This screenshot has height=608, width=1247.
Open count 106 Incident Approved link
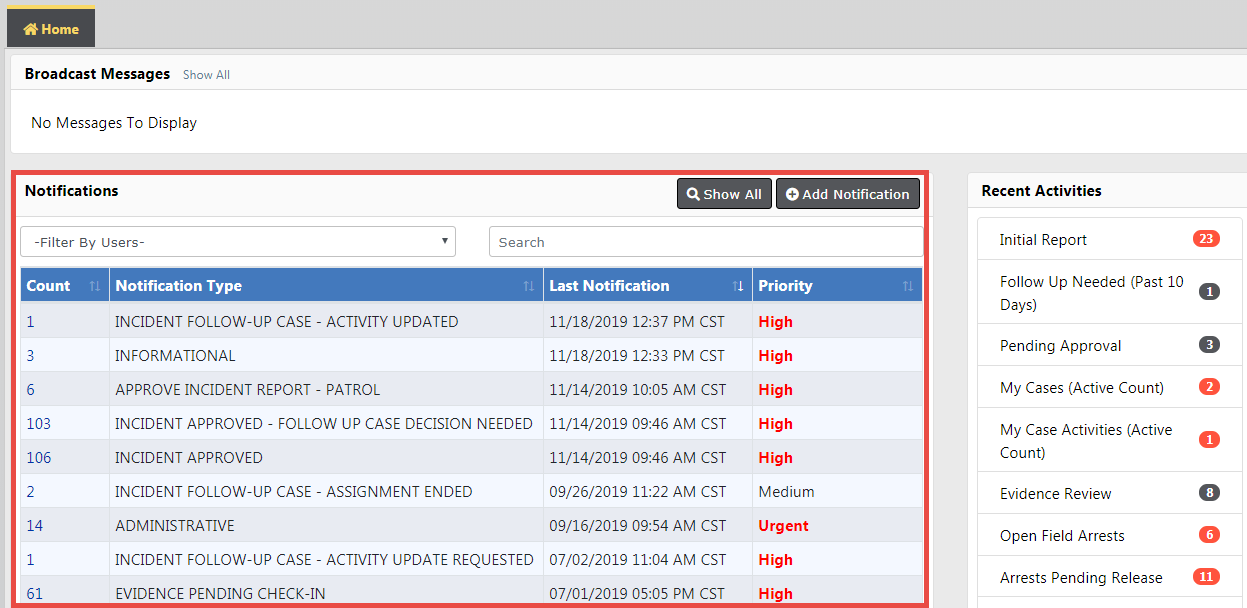click(x=39, y=458)
